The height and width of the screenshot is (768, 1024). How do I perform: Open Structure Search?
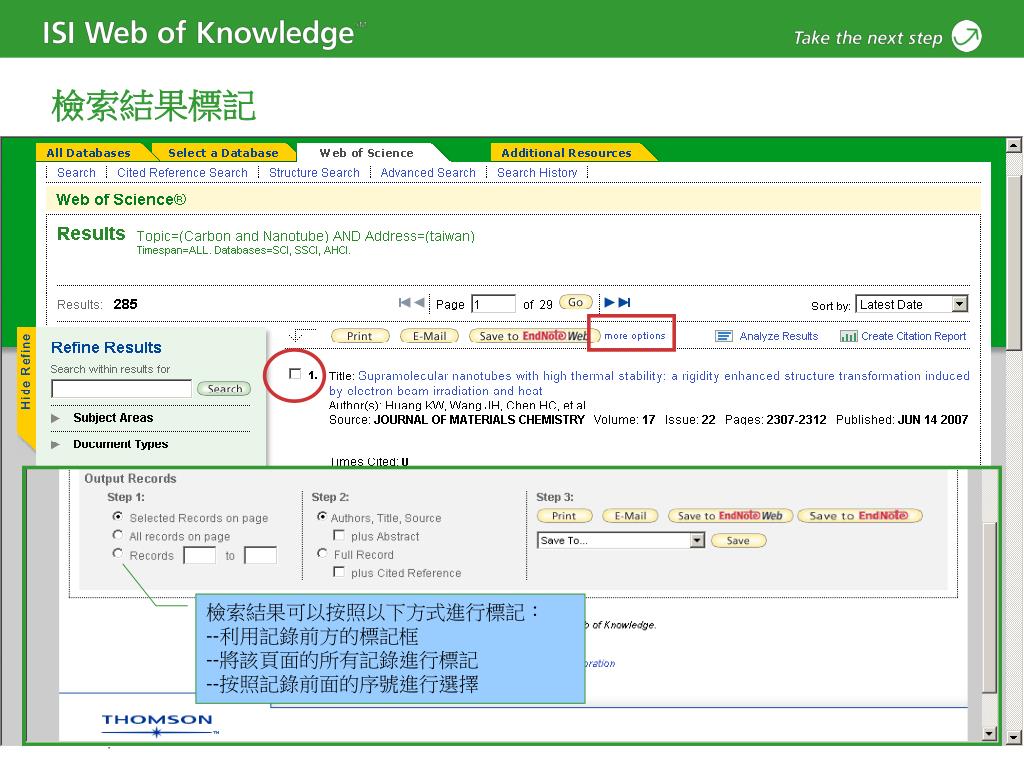coord(314,172)
